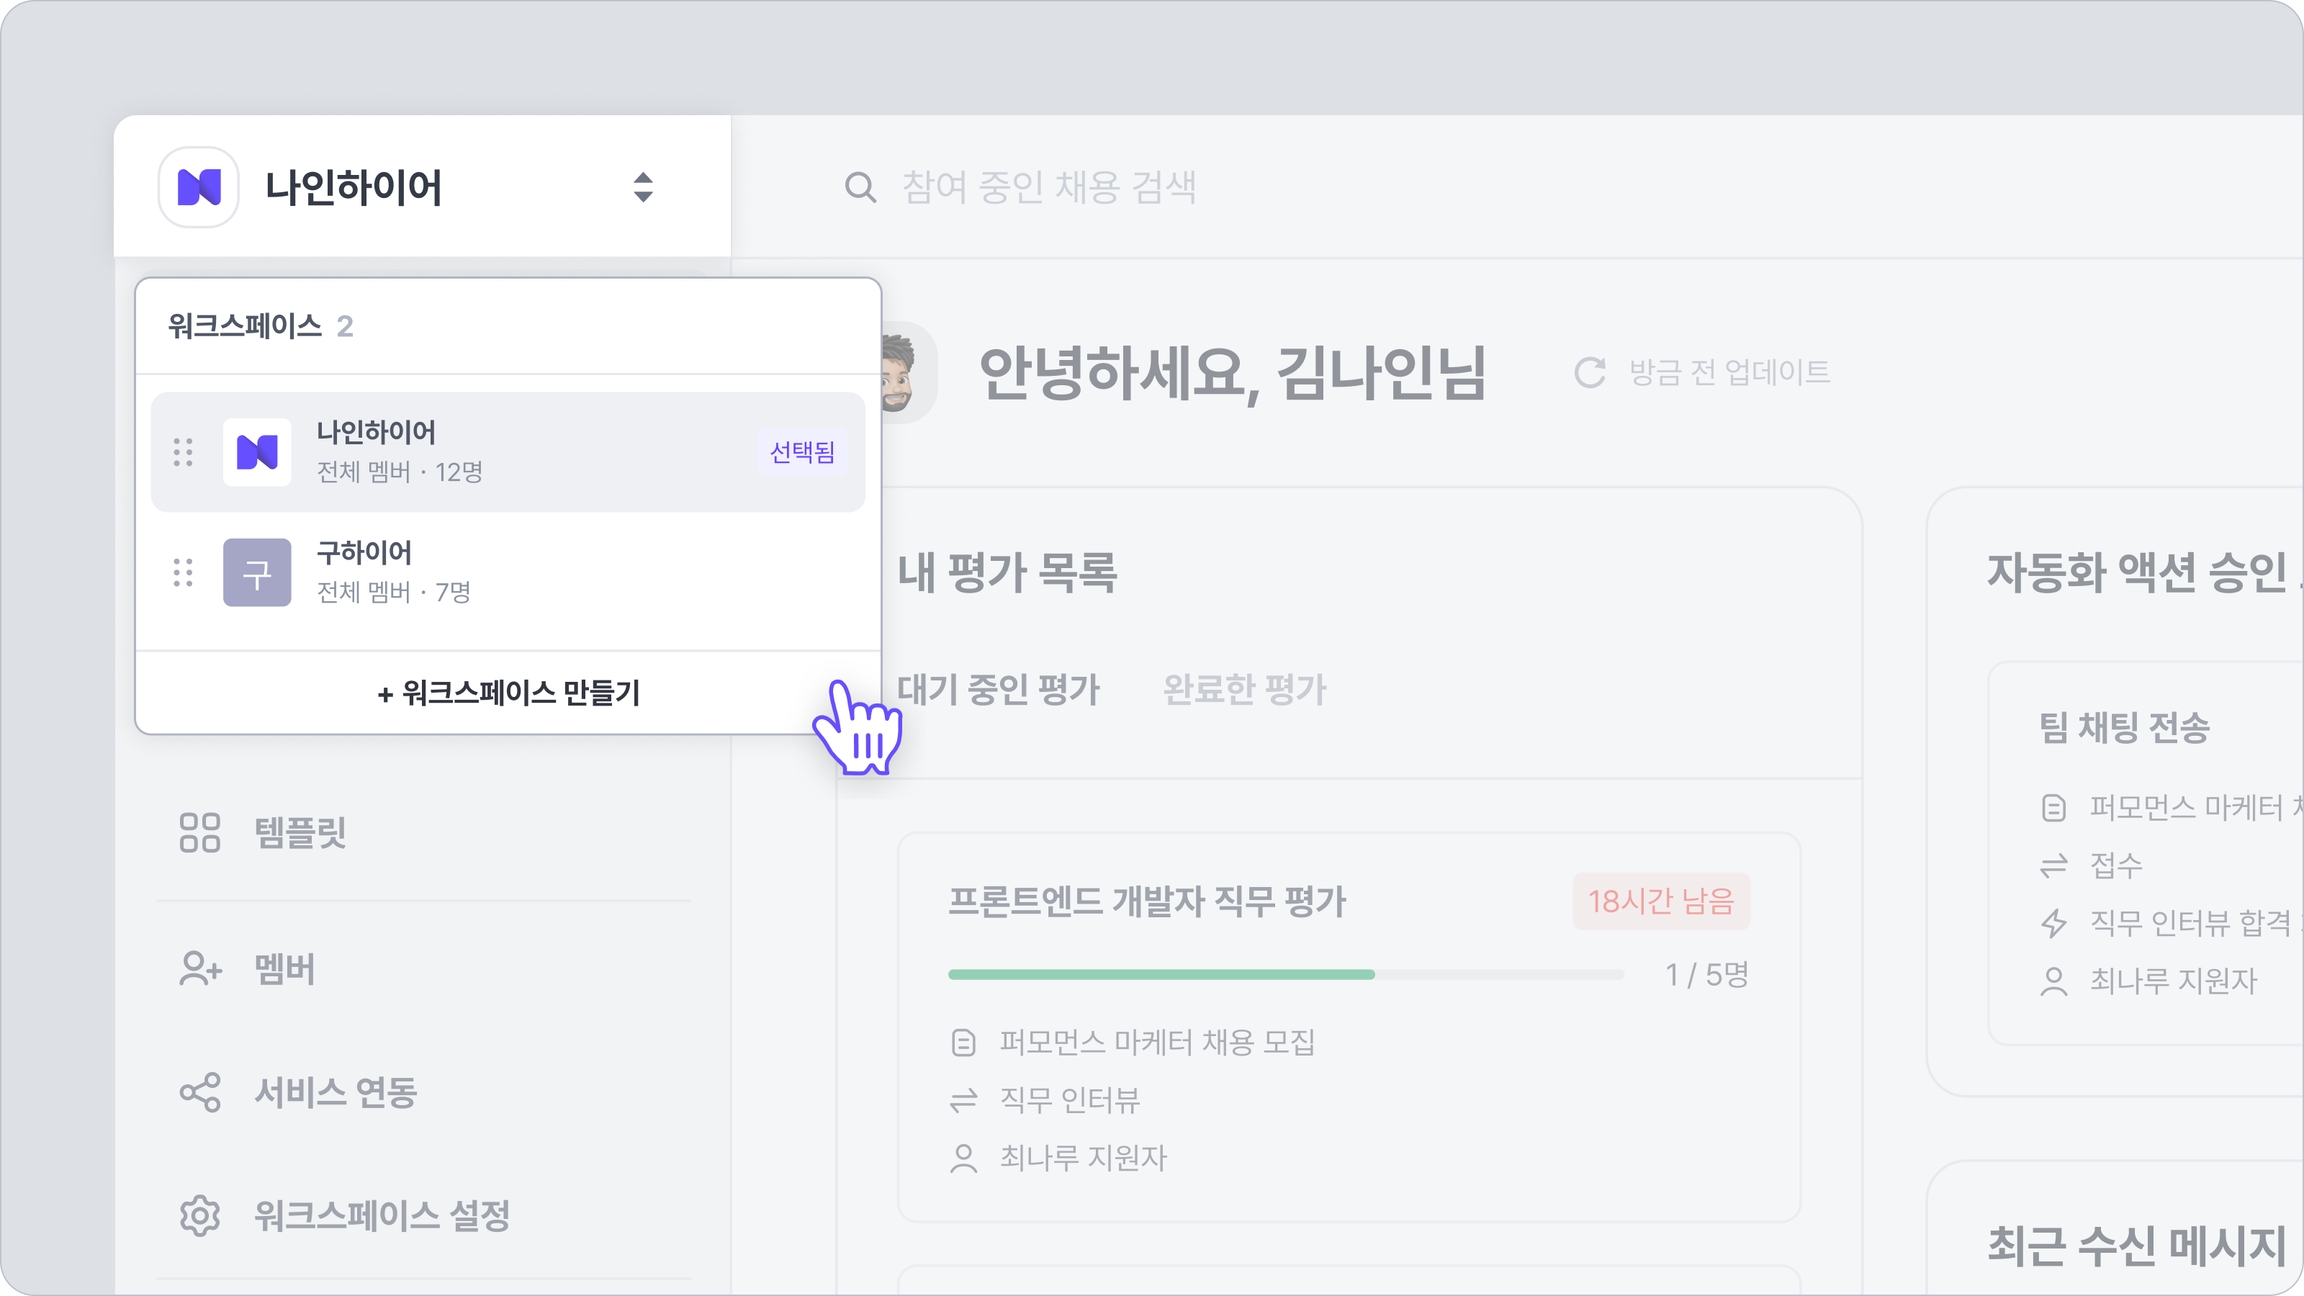Viewport: 2304px width, 1296px height.
Task: Click 직무 인터뷰 합격 text
Action: pos(2190,923)
